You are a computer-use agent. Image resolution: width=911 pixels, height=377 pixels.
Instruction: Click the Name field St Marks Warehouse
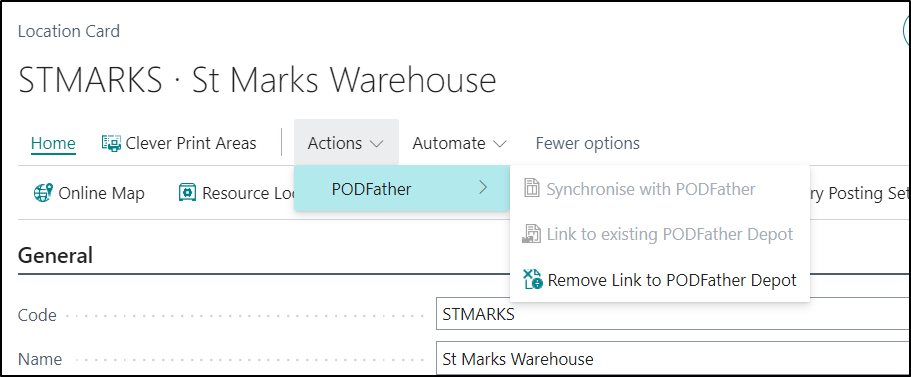coord(673,359)
